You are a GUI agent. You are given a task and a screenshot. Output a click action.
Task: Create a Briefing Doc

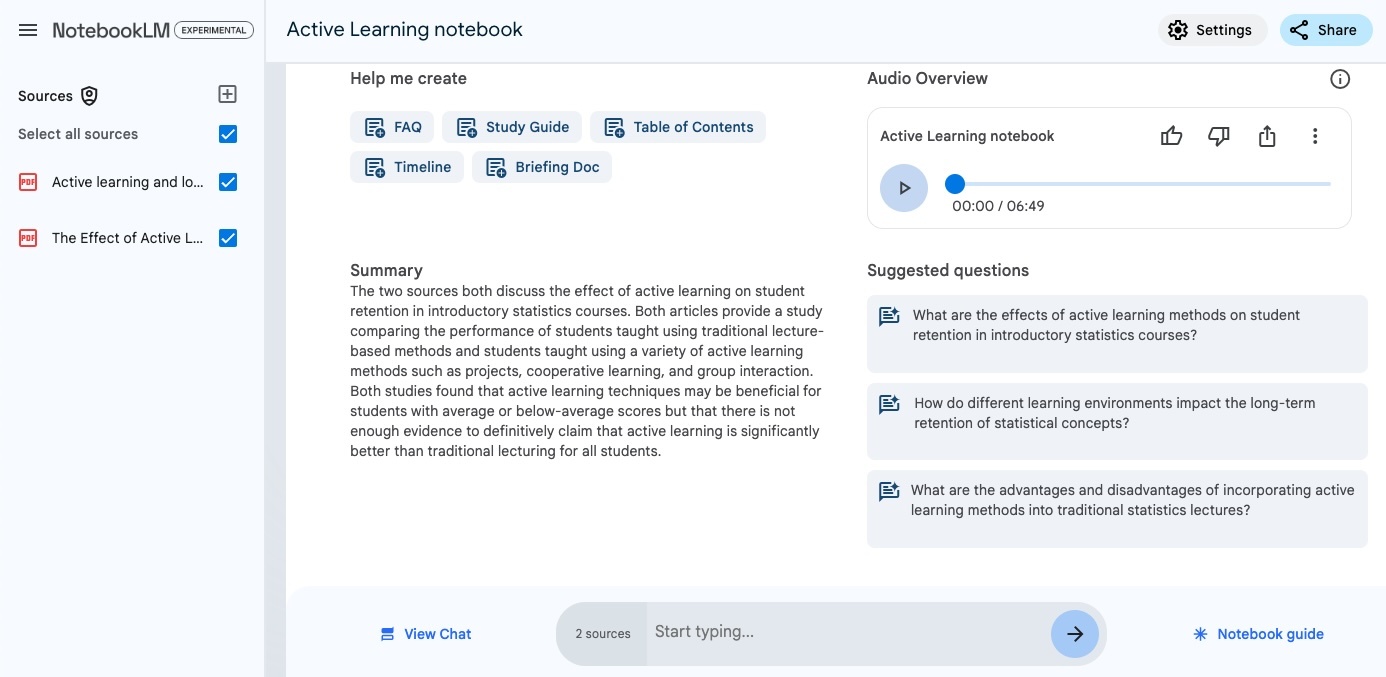542,167
